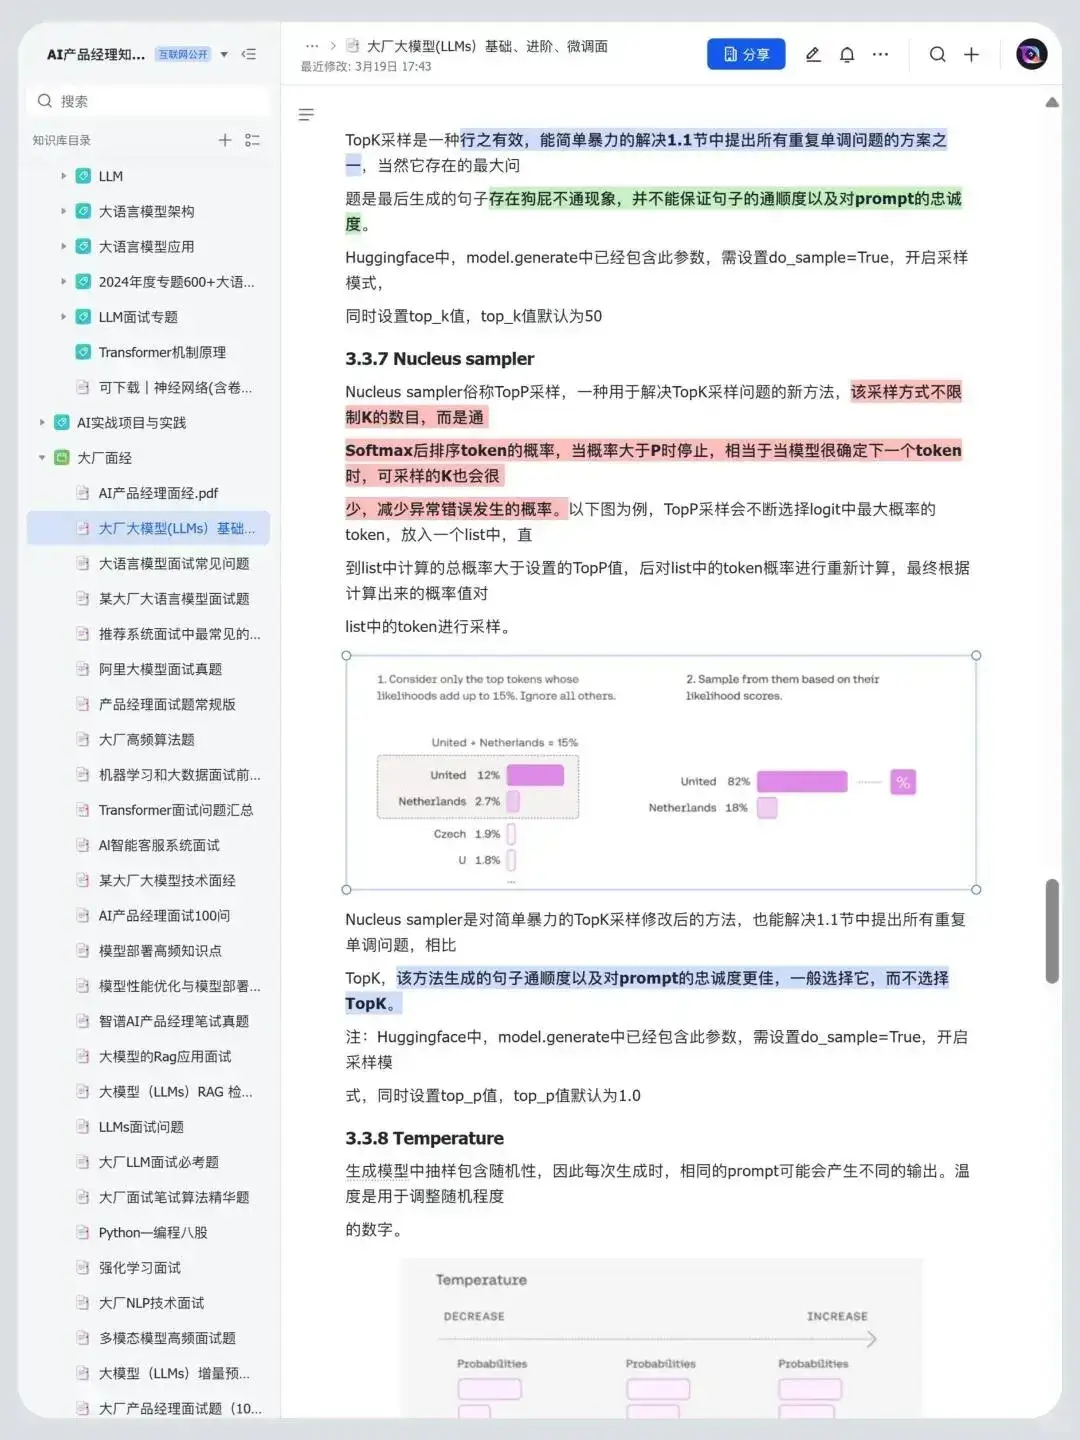Open the more options menu with three dots
This screenshot has width=1080, height=1440.
(880, 54)
